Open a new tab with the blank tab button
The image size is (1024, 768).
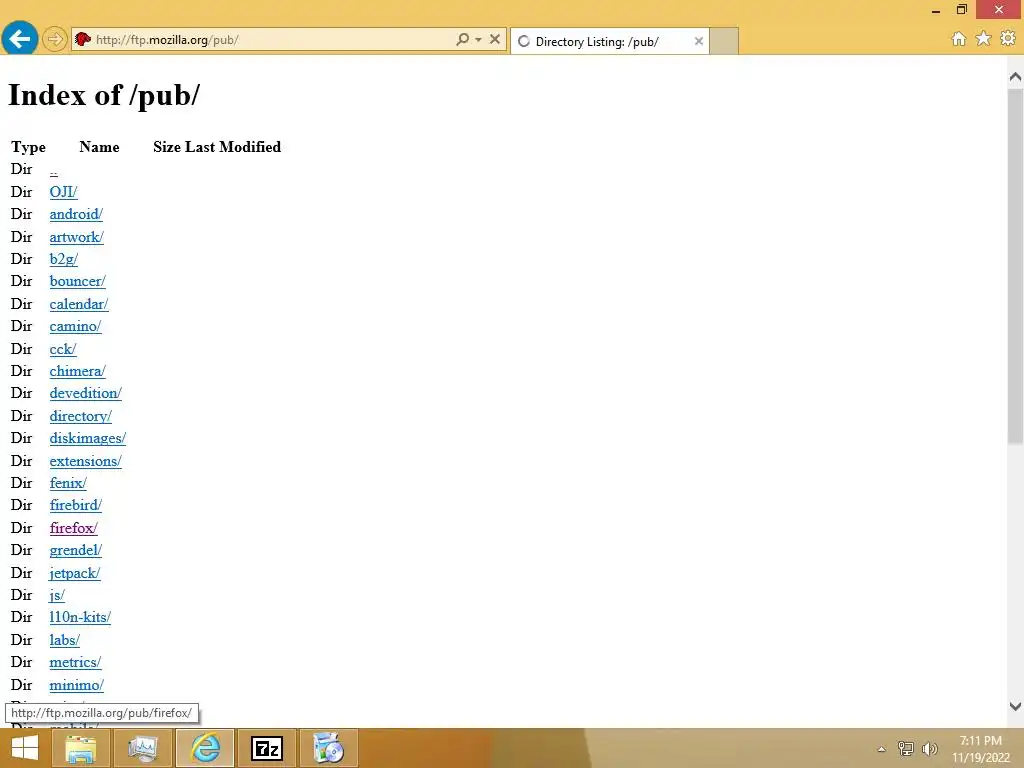click(x=724, y=41)
